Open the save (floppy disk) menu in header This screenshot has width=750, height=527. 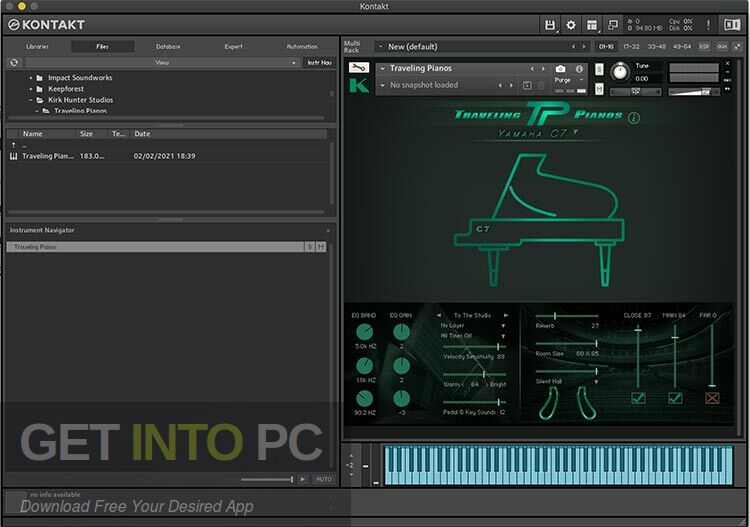tap(551, 25)
